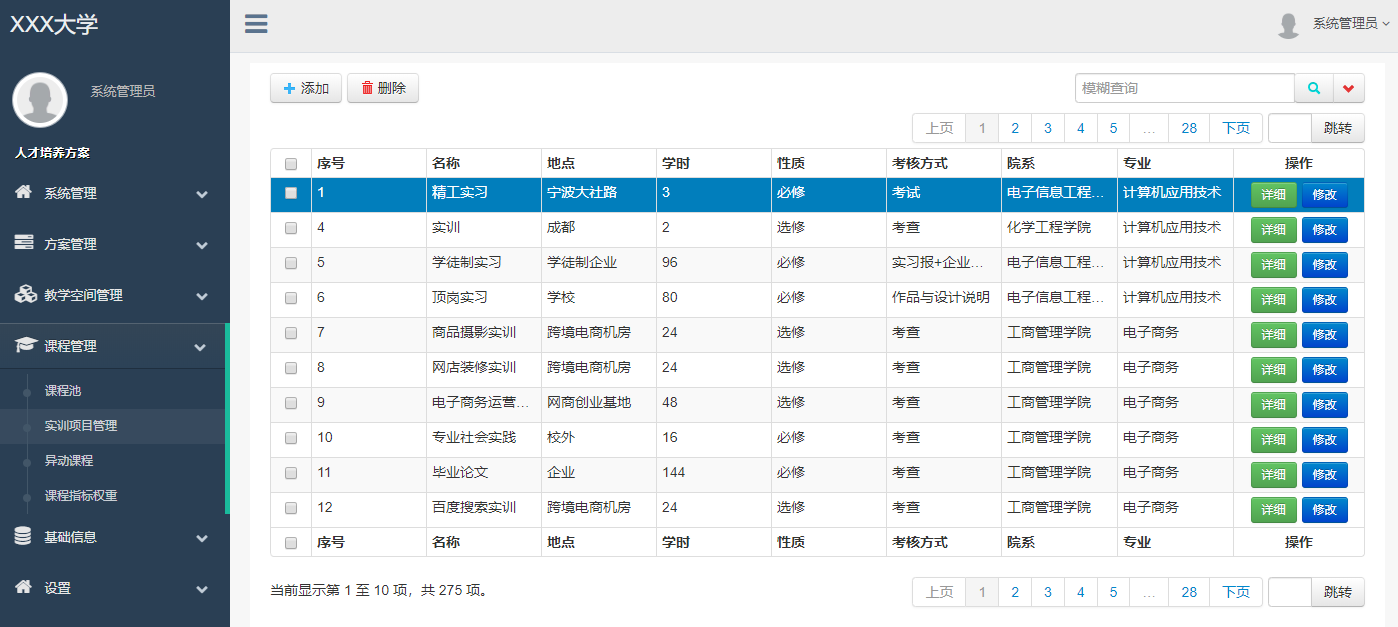Click 详细 for 精工实习 row
Image resolution: width=1398 pixels, height=627 pixels.
pos(1273,195)
